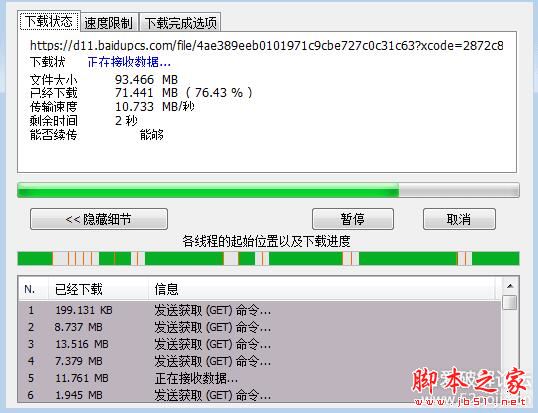Viewport: 538px width, 413px height.
Task: Click the main green download progress bar
Action: [x=268, y=190]
